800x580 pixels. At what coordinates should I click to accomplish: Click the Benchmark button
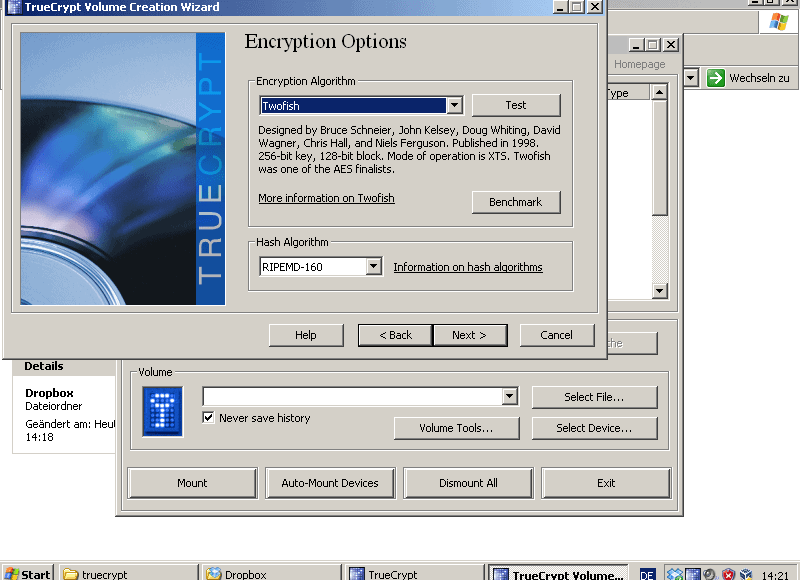point(516,202)
